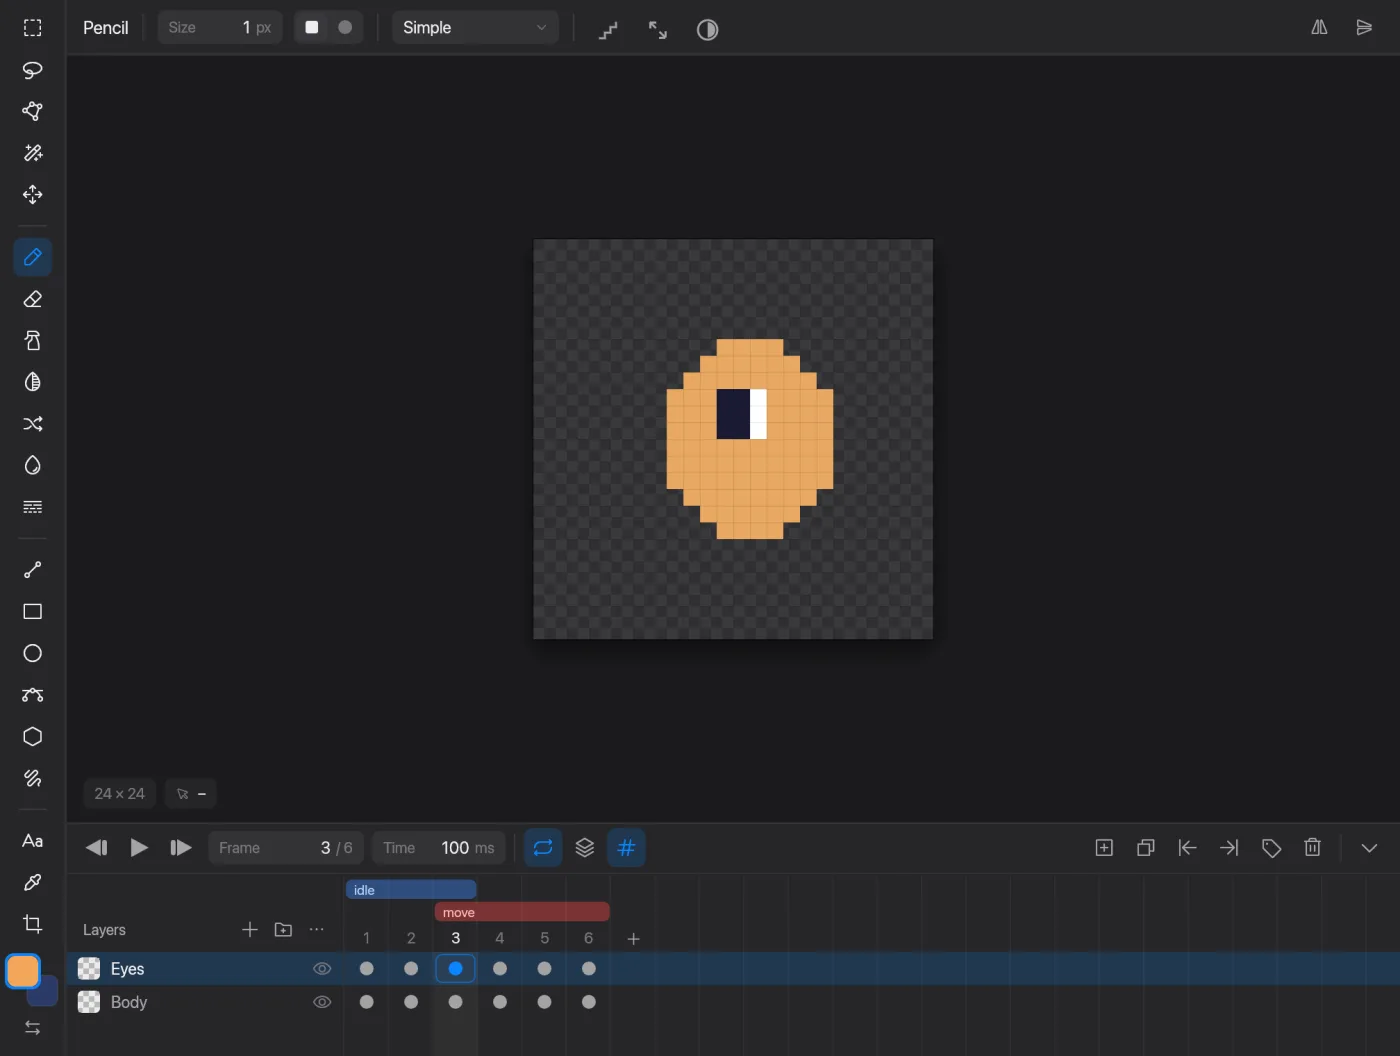Open the cursor options dropdown
The height and width of the screenshot is (1056, 1400).
pos(191,794)
